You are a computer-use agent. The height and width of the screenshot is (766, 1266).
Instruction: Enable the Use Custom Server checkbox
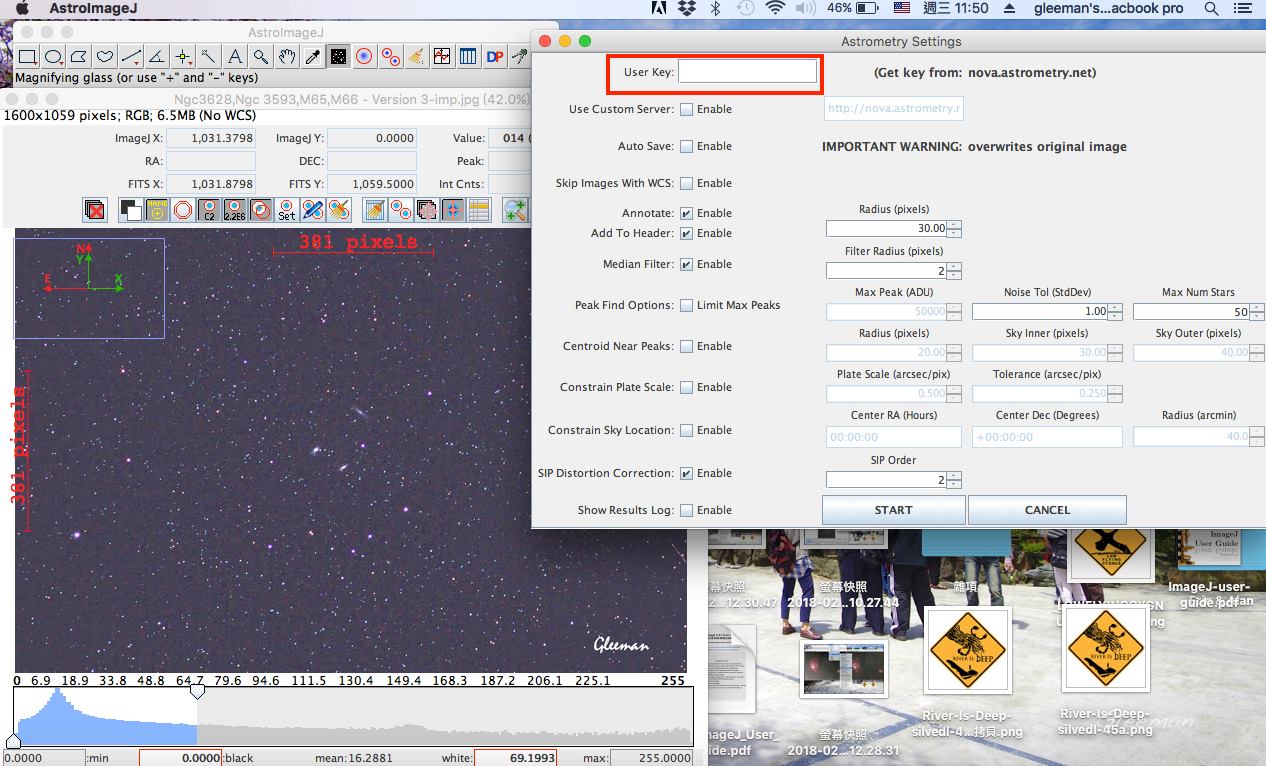pos(687,110)
